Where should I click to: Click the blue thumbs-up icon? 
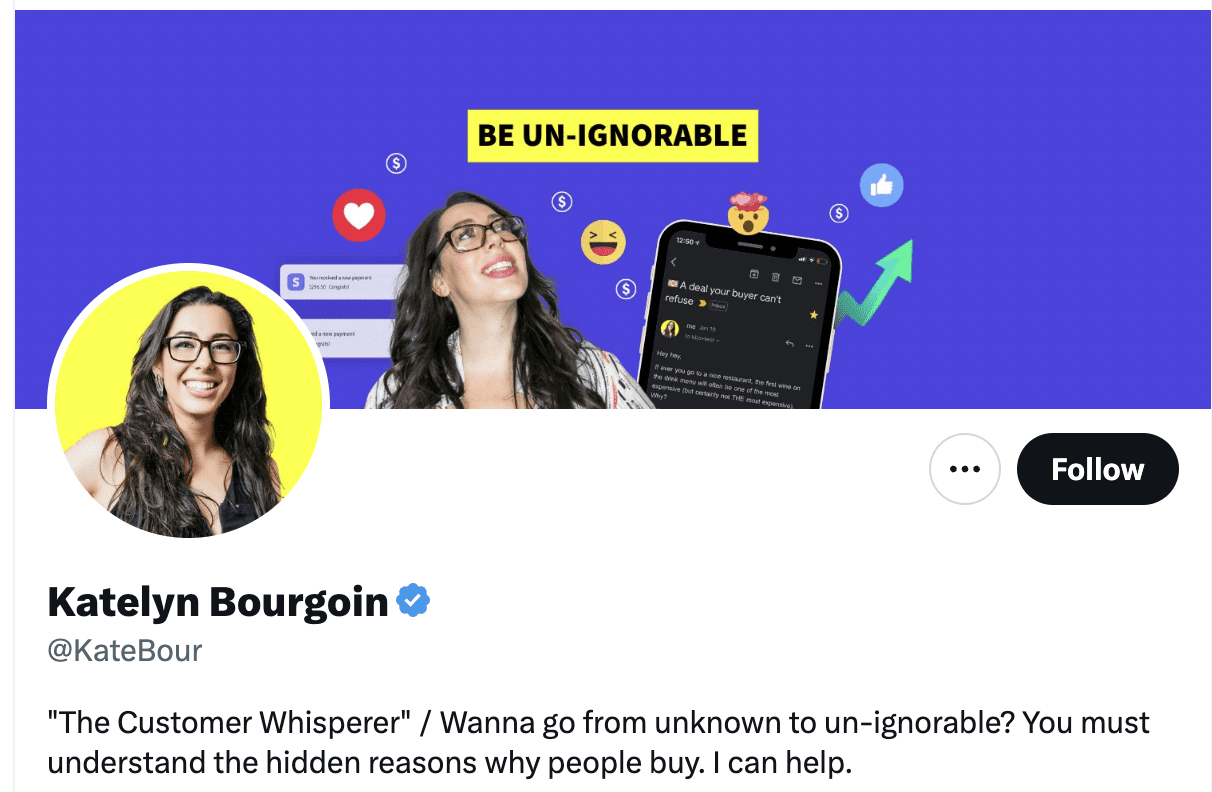(881, 185)
